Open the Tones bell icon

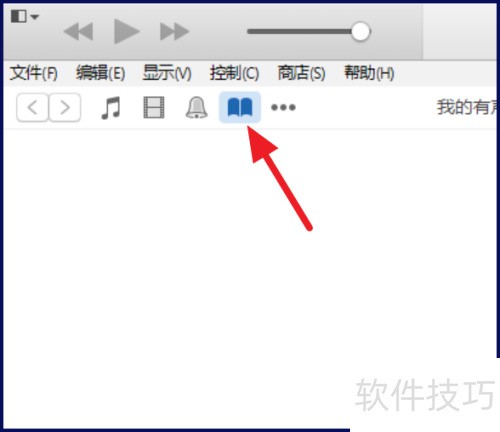[x=196, y=107]
